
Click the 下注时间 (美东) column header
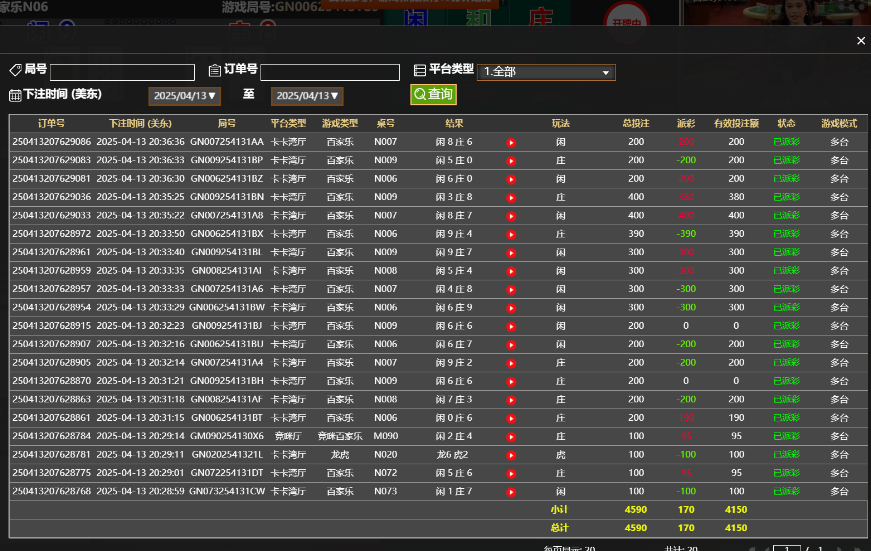click(140, 123)
